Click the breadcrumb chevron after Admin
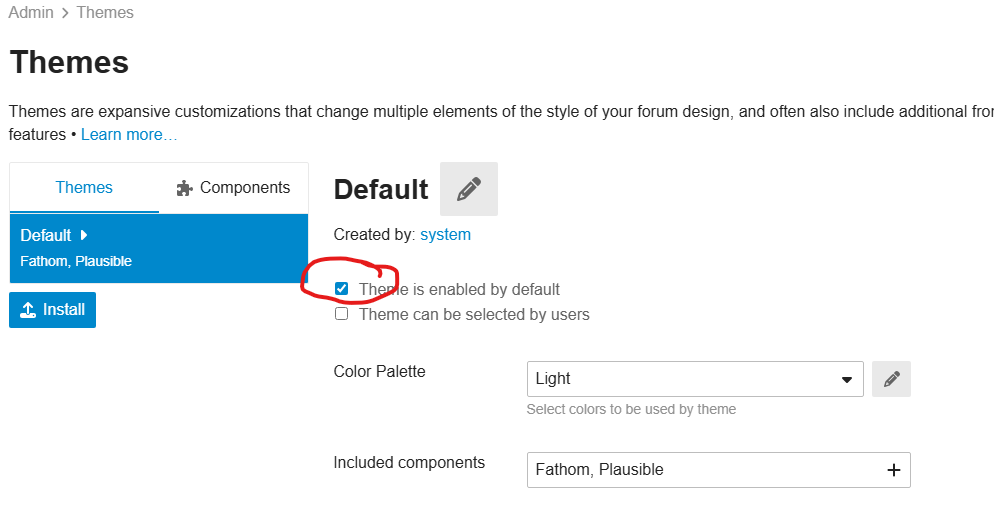Screen dimensions: 994x512 click(x=65, y=13)
